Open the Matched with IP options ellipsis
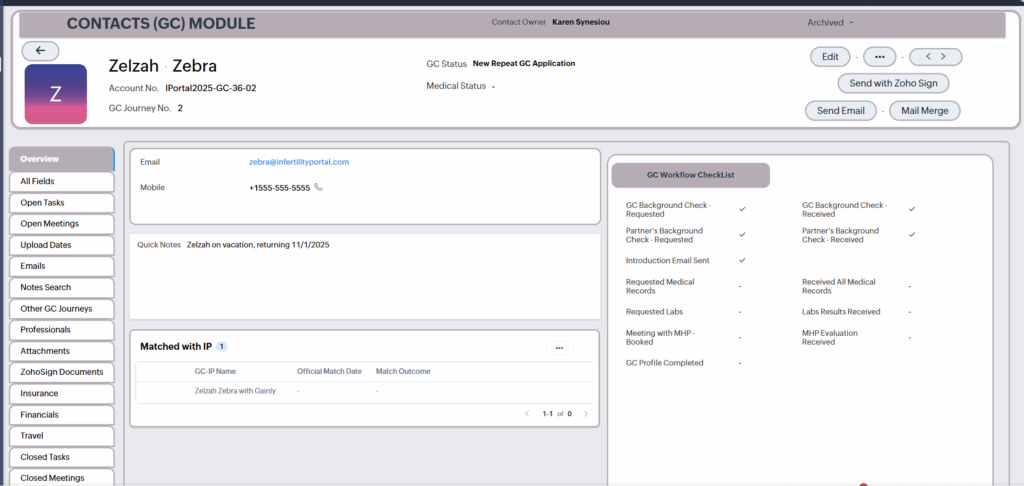Viewport: 1024px width, 486px height. tap(559, 348)
